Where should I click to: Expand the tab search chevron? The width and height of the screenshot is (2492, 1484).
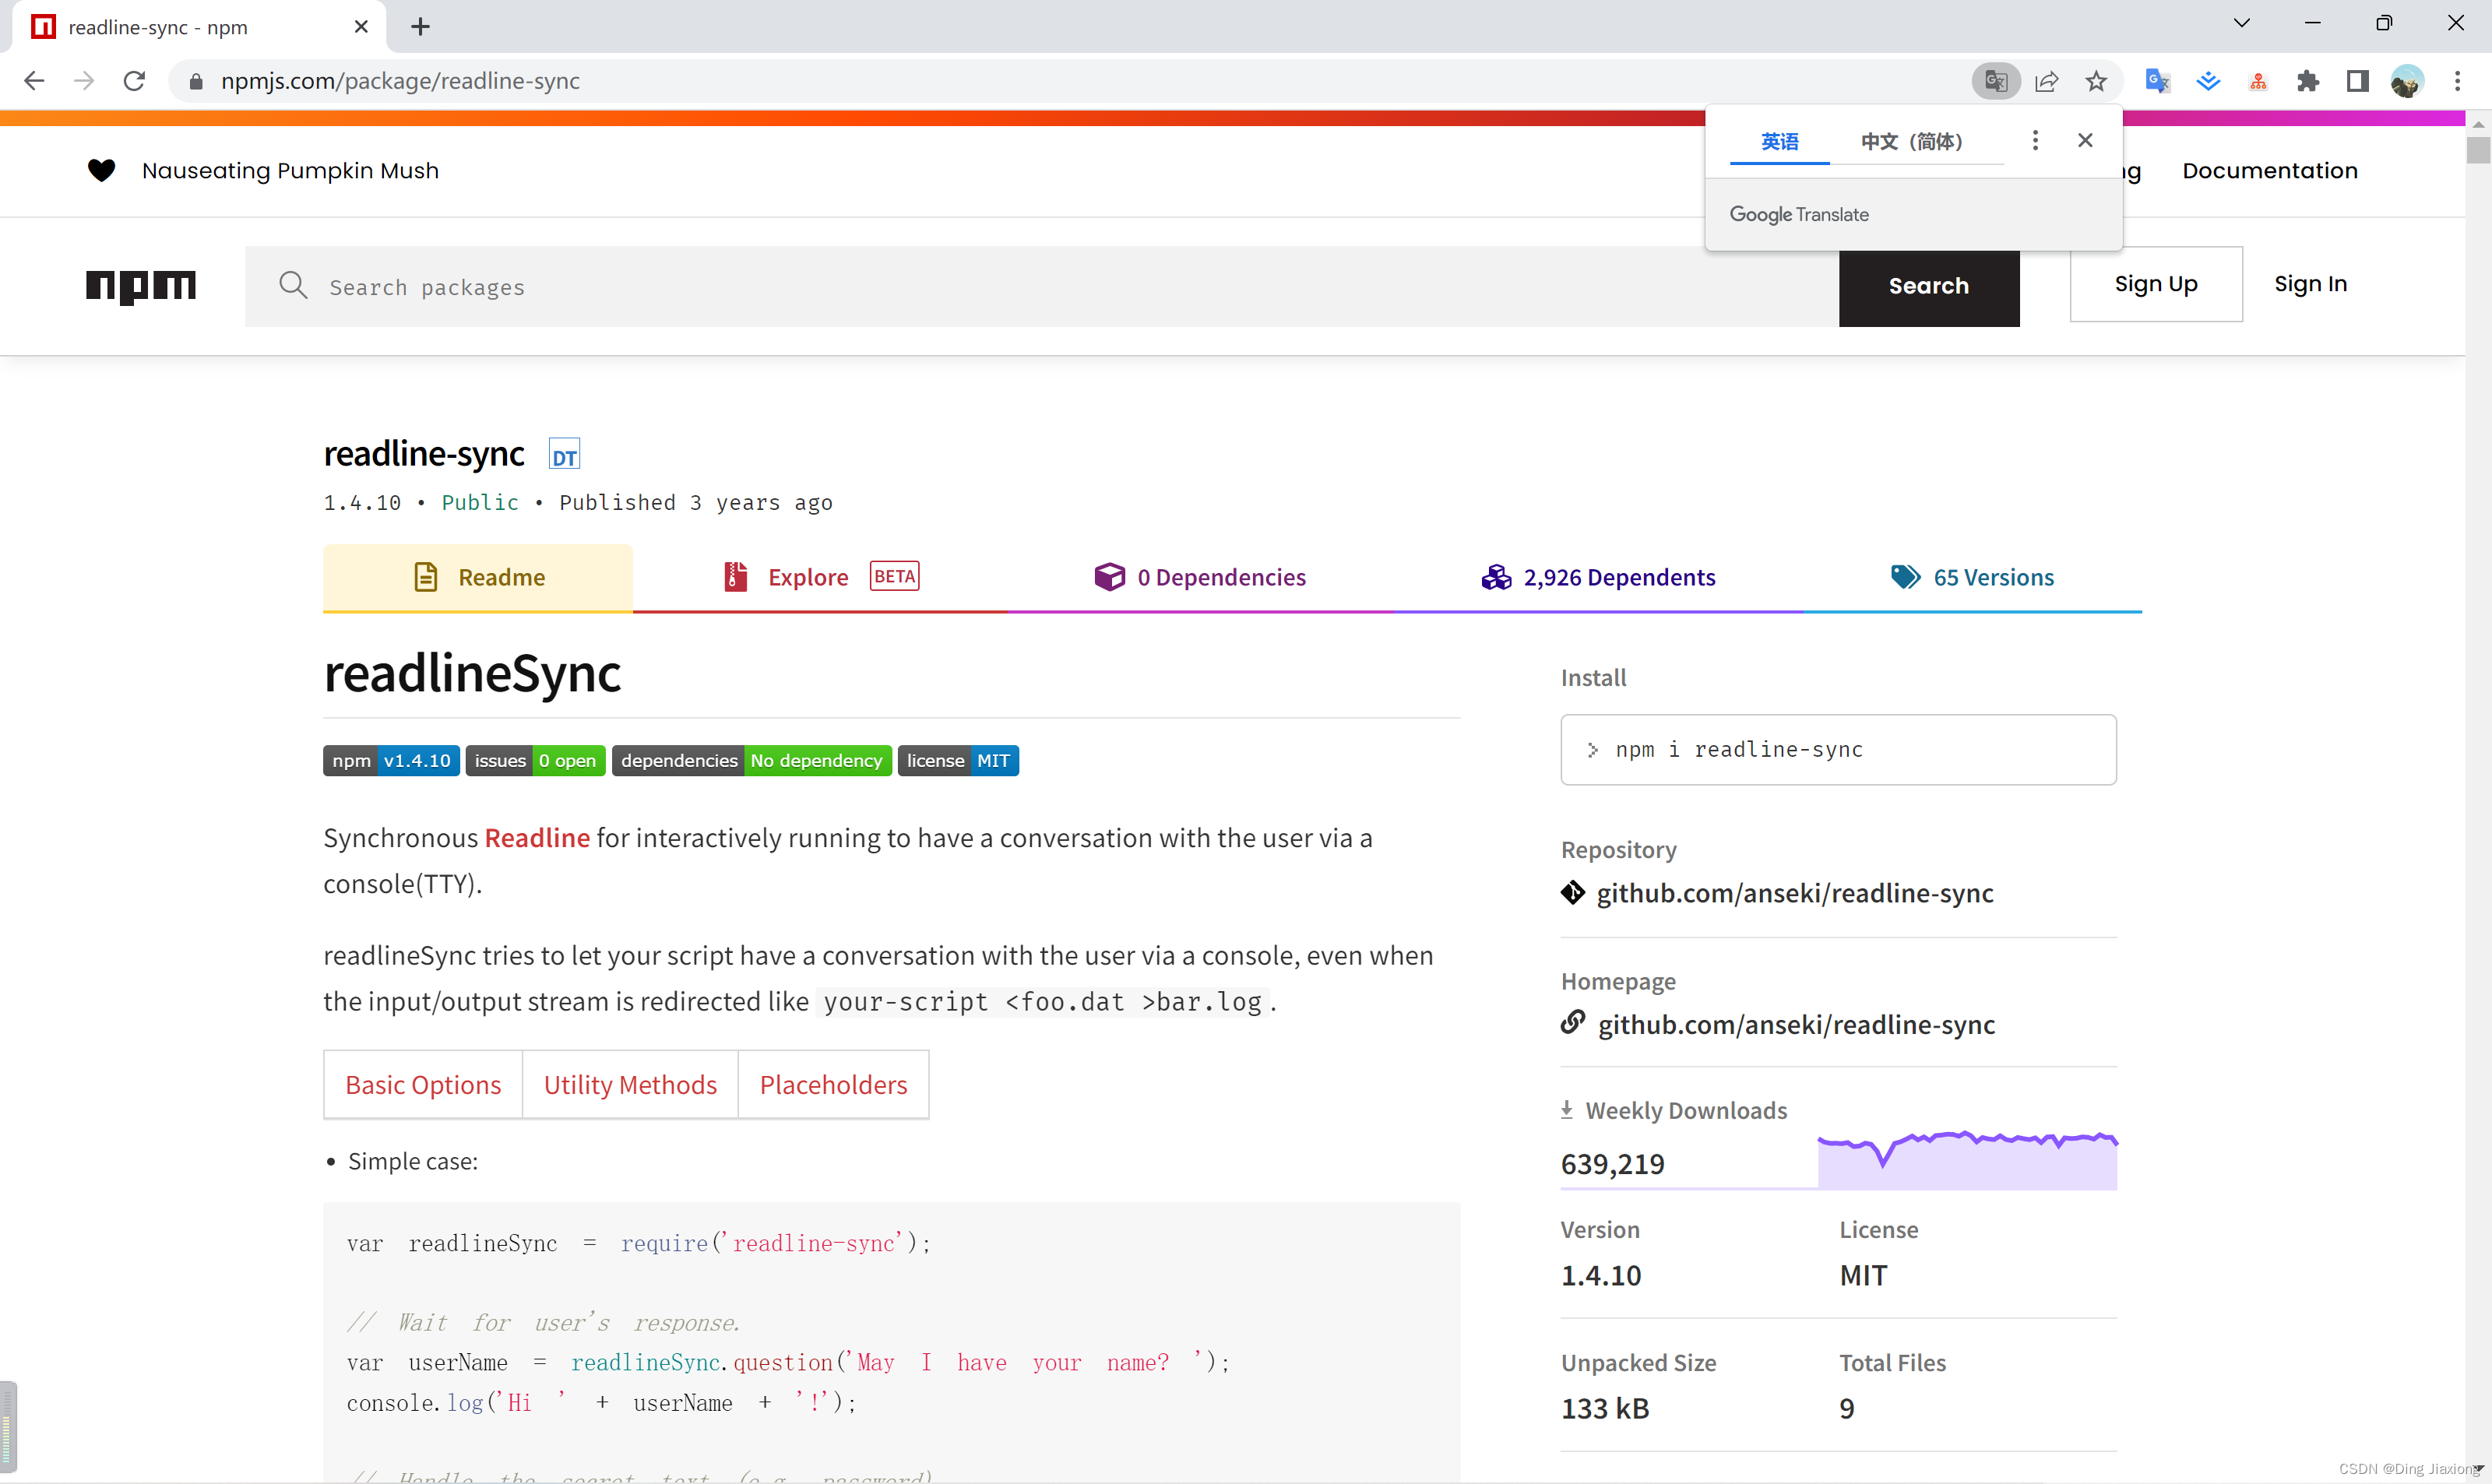(2242, 23)
